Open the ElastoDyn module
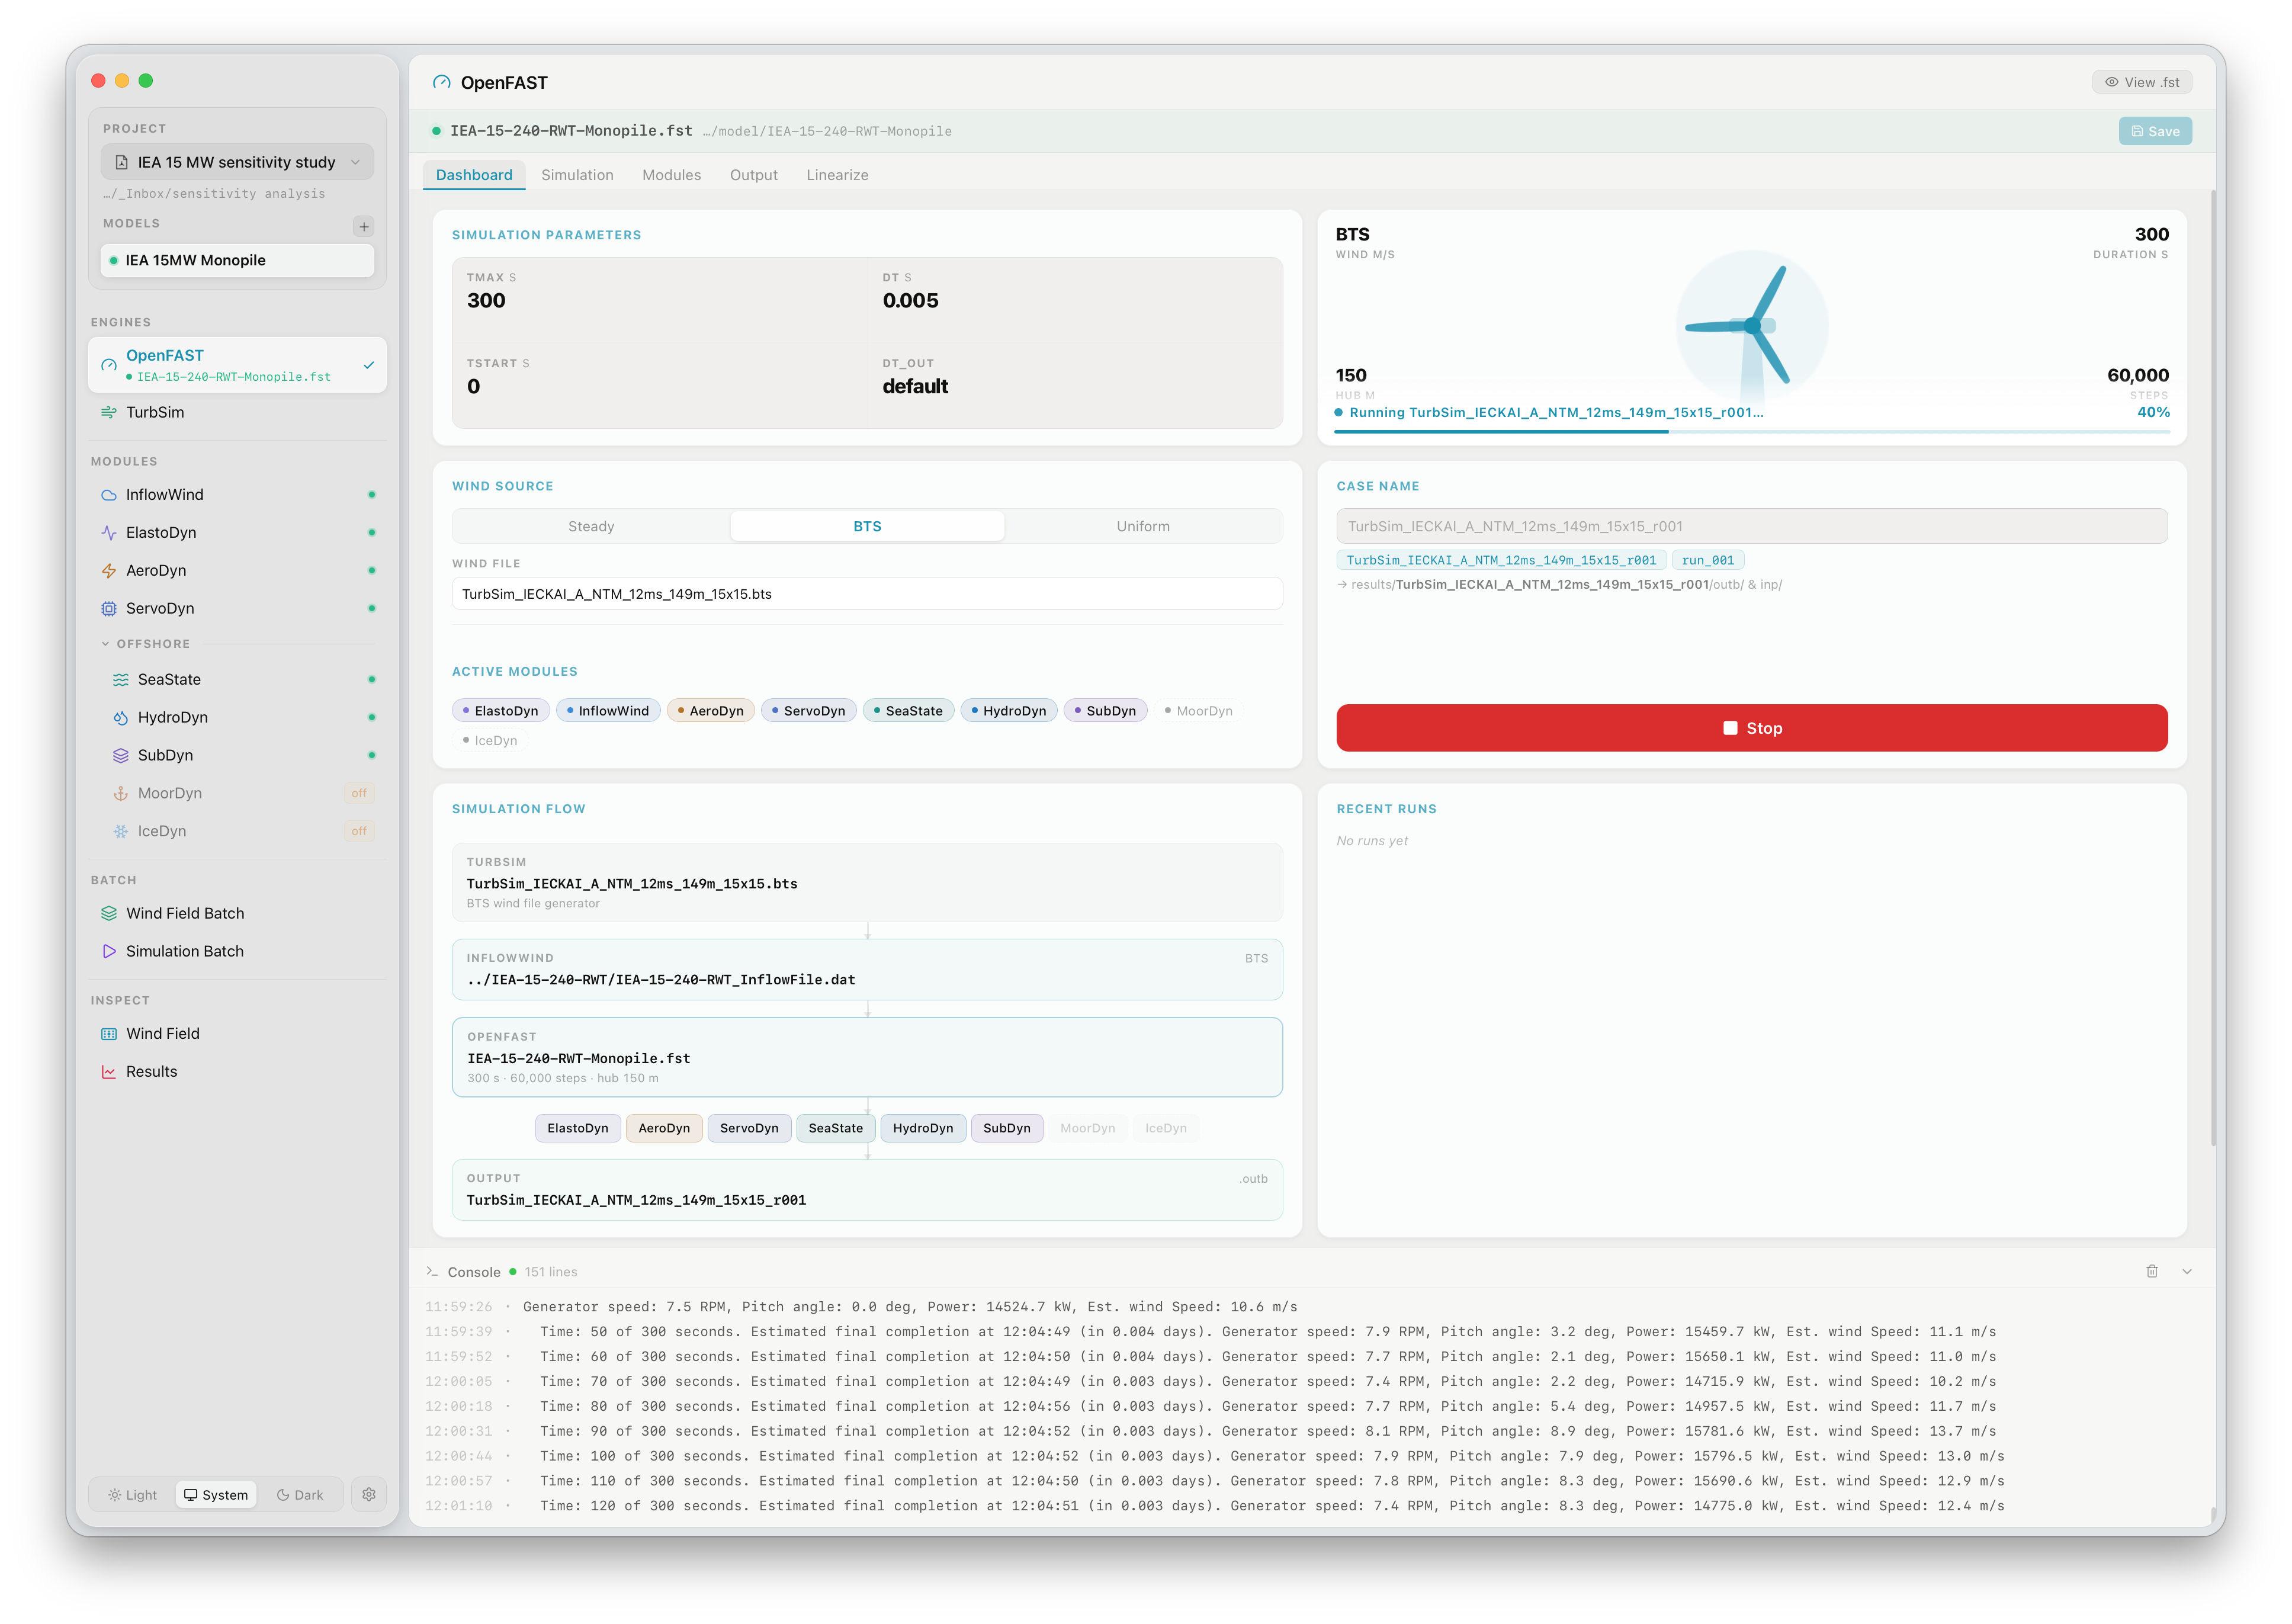The height and width of the screenshot is (1624, 2292). 237,533
